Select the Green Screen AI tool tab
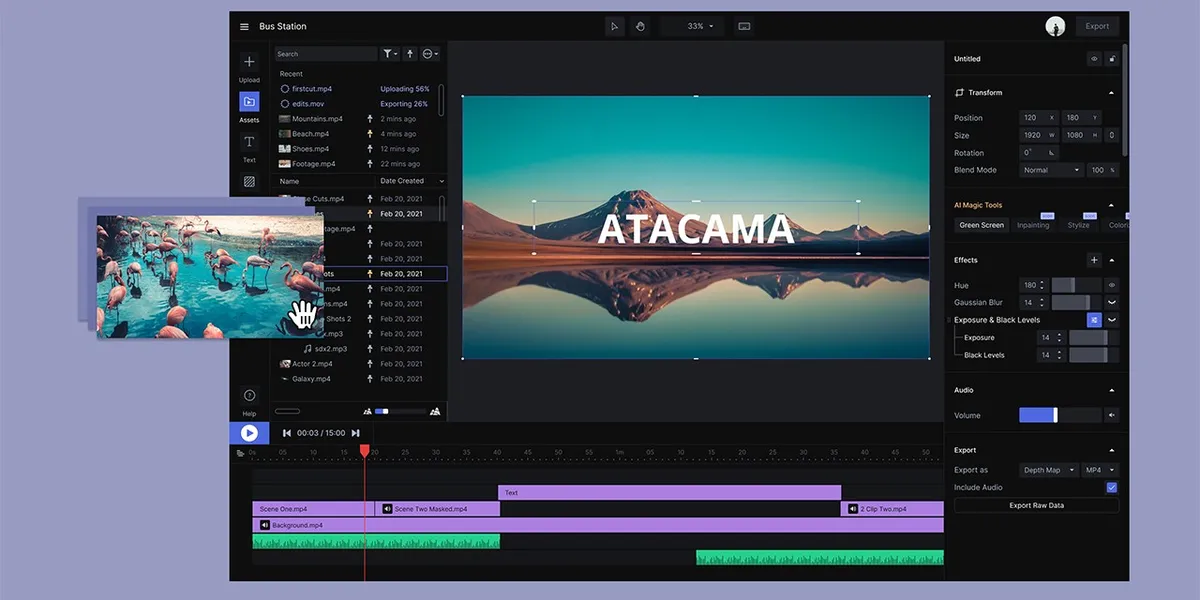 click(981, 225)
